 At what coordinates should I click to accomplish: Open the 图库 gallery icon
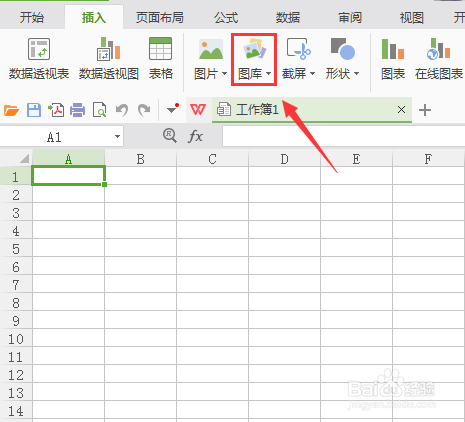point(255,49)
